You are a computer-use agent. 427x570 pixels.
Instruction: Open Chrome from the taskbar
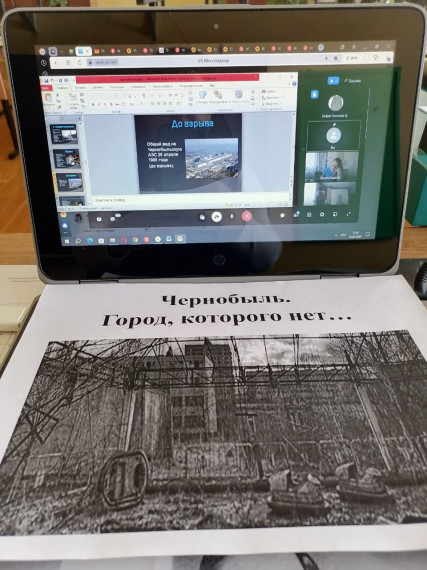click(135, 240)
